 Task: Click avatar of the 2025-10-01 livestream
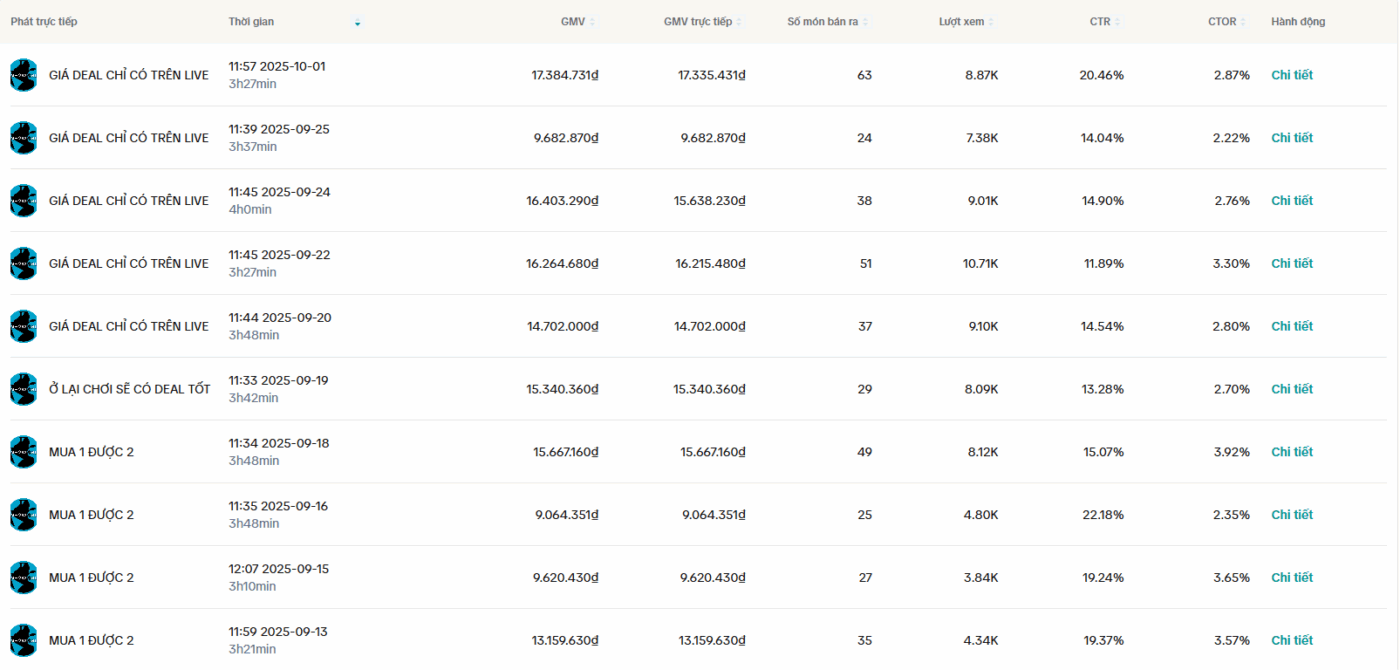click(23, 75)
